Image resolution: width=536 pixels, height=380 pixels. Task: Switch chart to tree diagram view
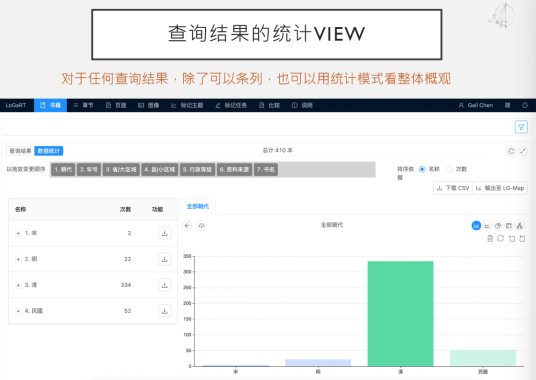coord(520,226)
